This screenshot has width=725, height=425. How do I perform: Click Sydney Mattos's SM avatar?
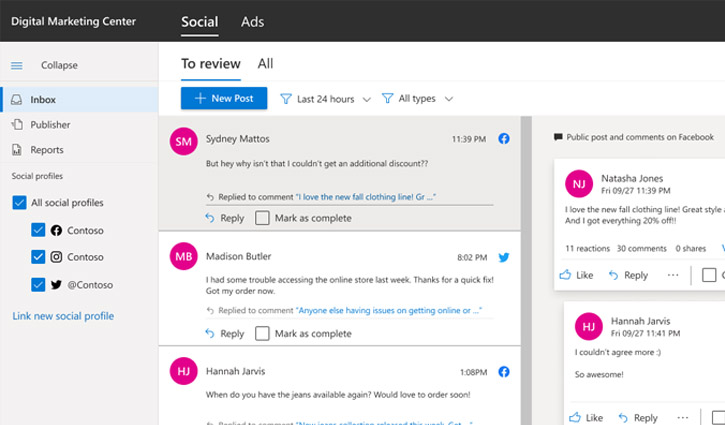[184, 142]
